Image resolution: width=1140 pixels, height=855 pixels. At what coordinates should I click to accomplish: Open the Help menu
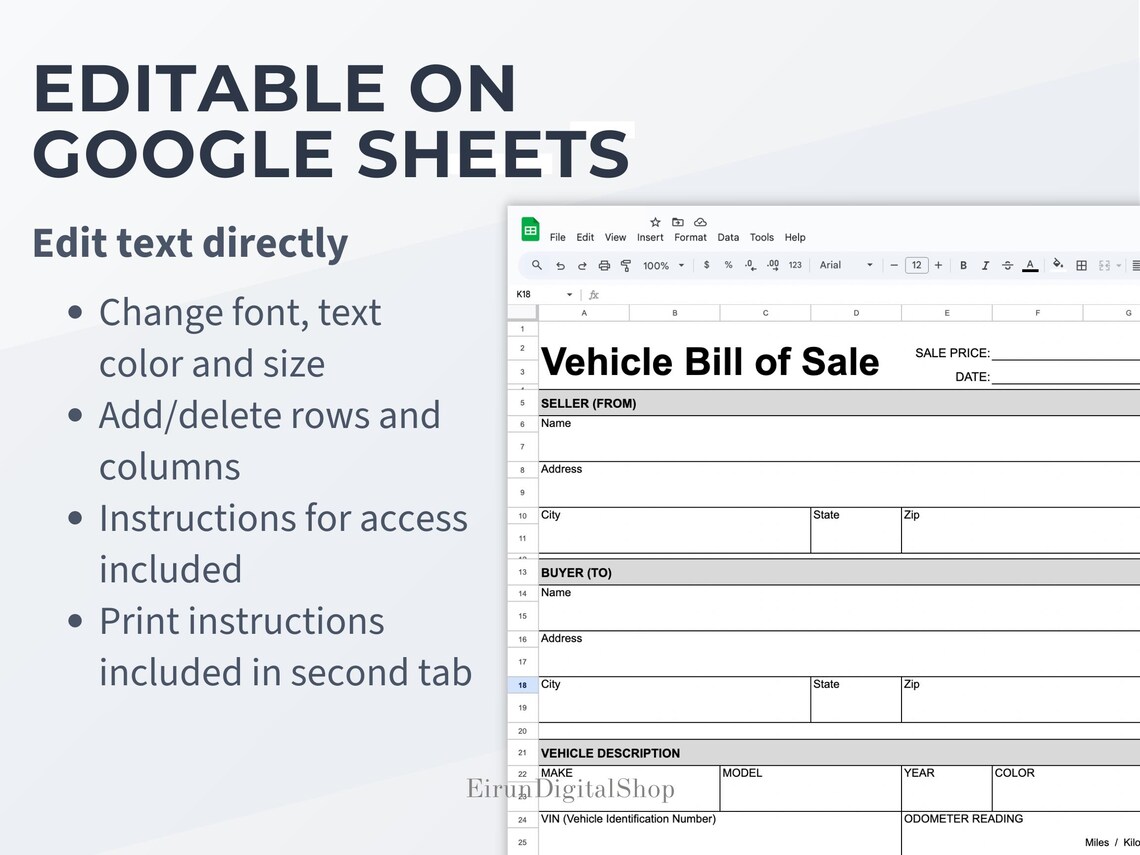coord(795,238)
